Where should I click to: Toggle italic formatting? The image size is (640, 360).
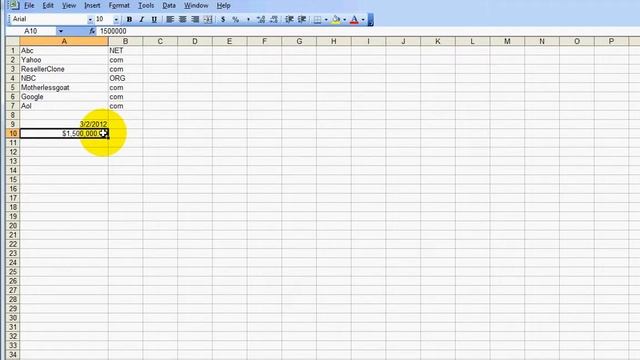click(142, 19)
